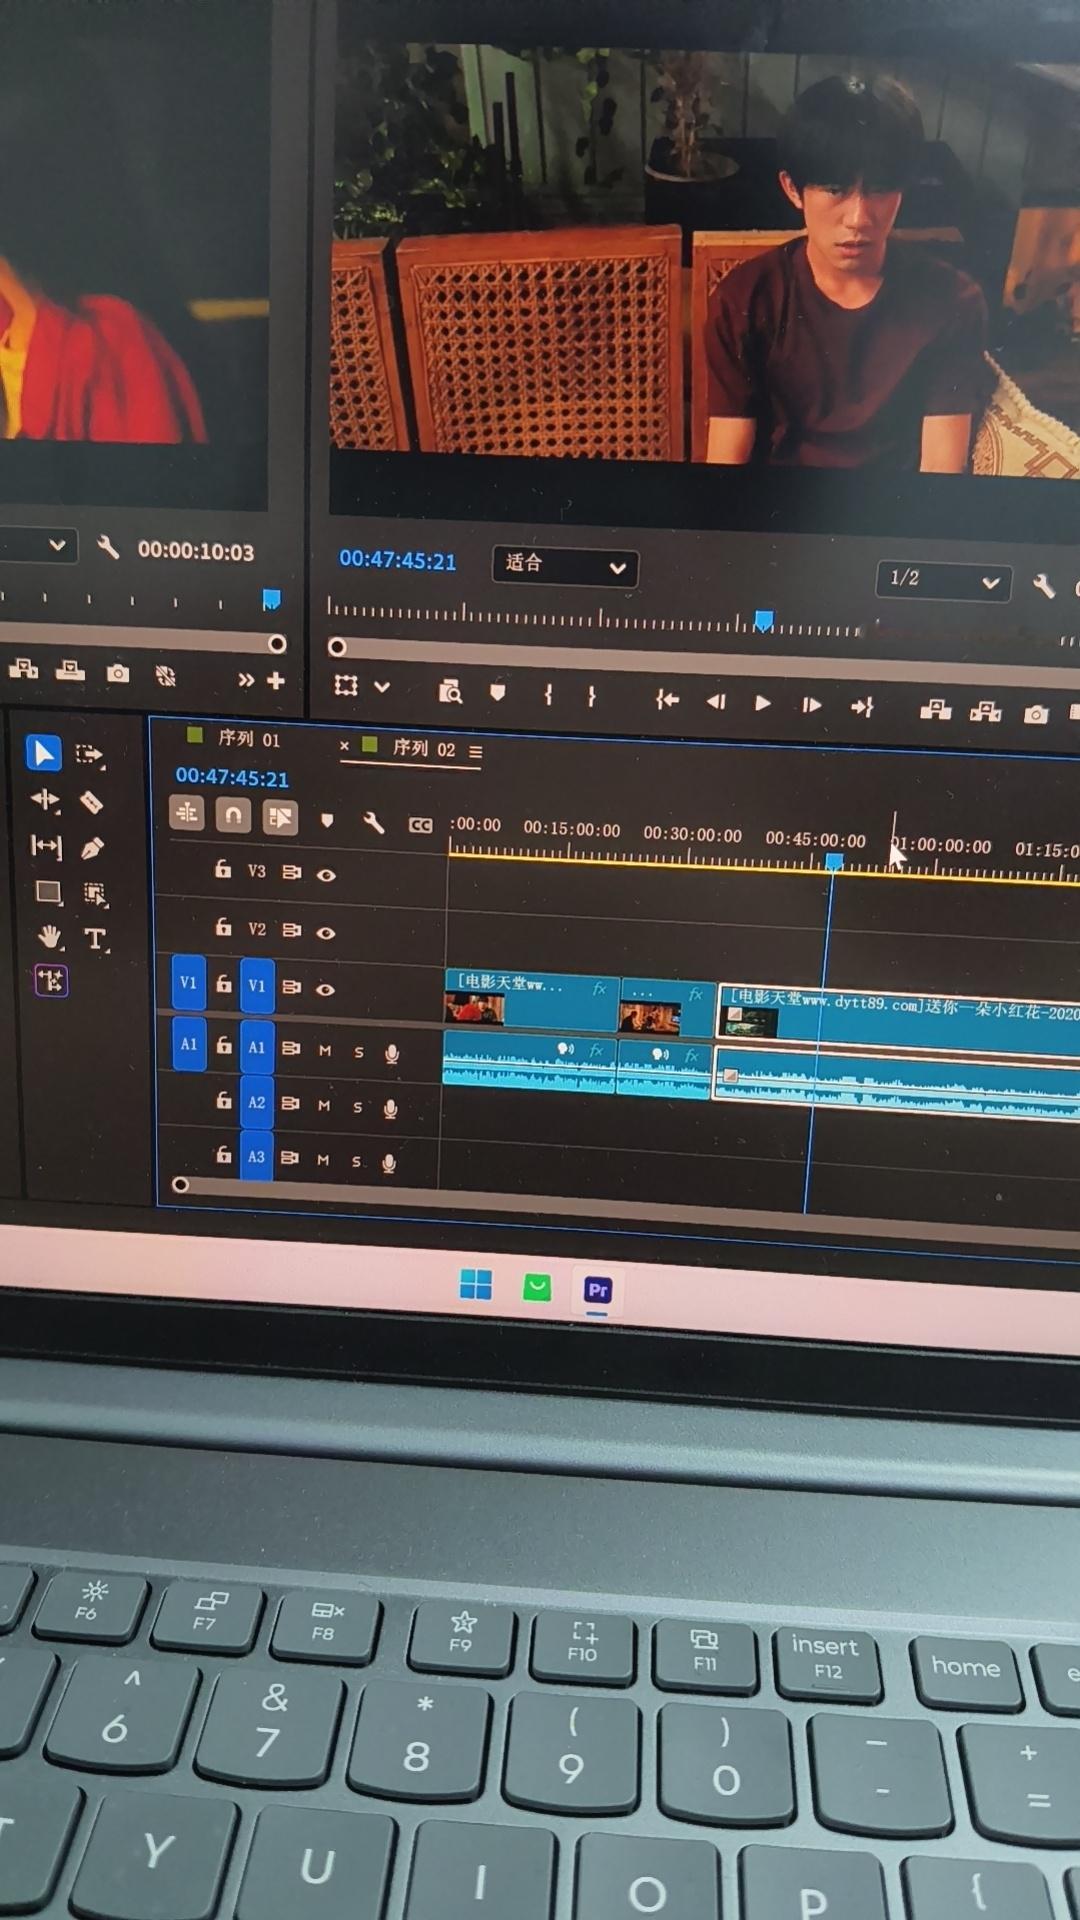Toggle snap in timeline magnet

coord(233,816)
